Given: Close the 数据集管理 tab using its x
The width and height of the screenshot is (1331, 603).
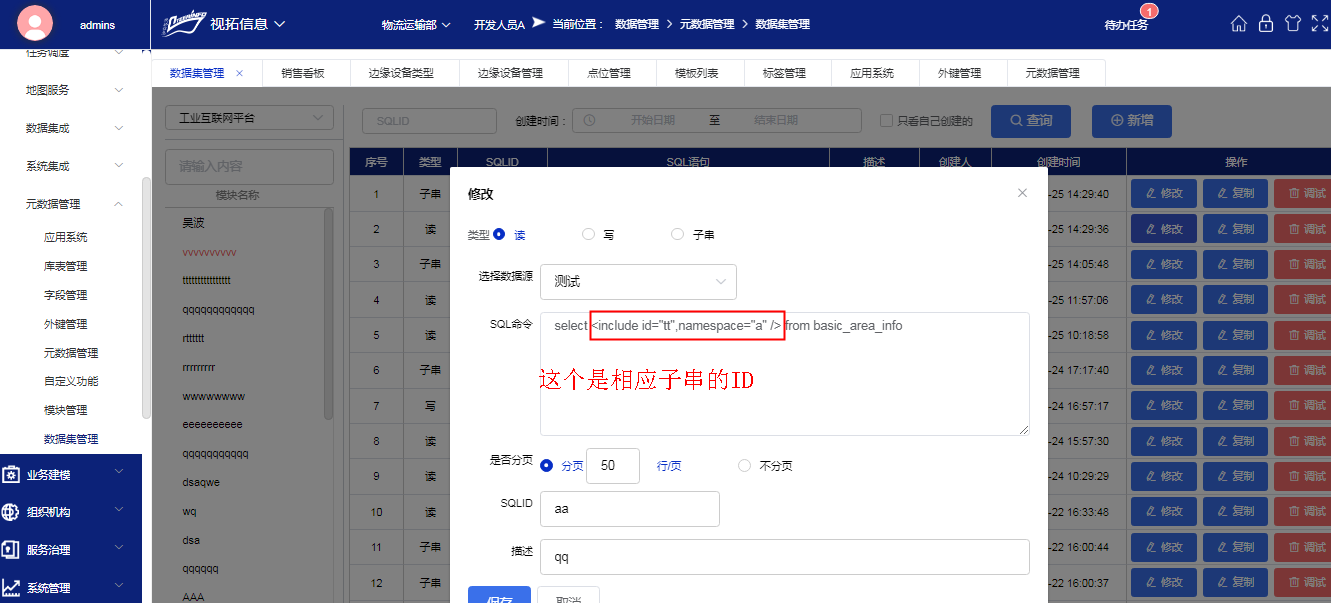Looking at the screenshot, I should coord(239,73).
